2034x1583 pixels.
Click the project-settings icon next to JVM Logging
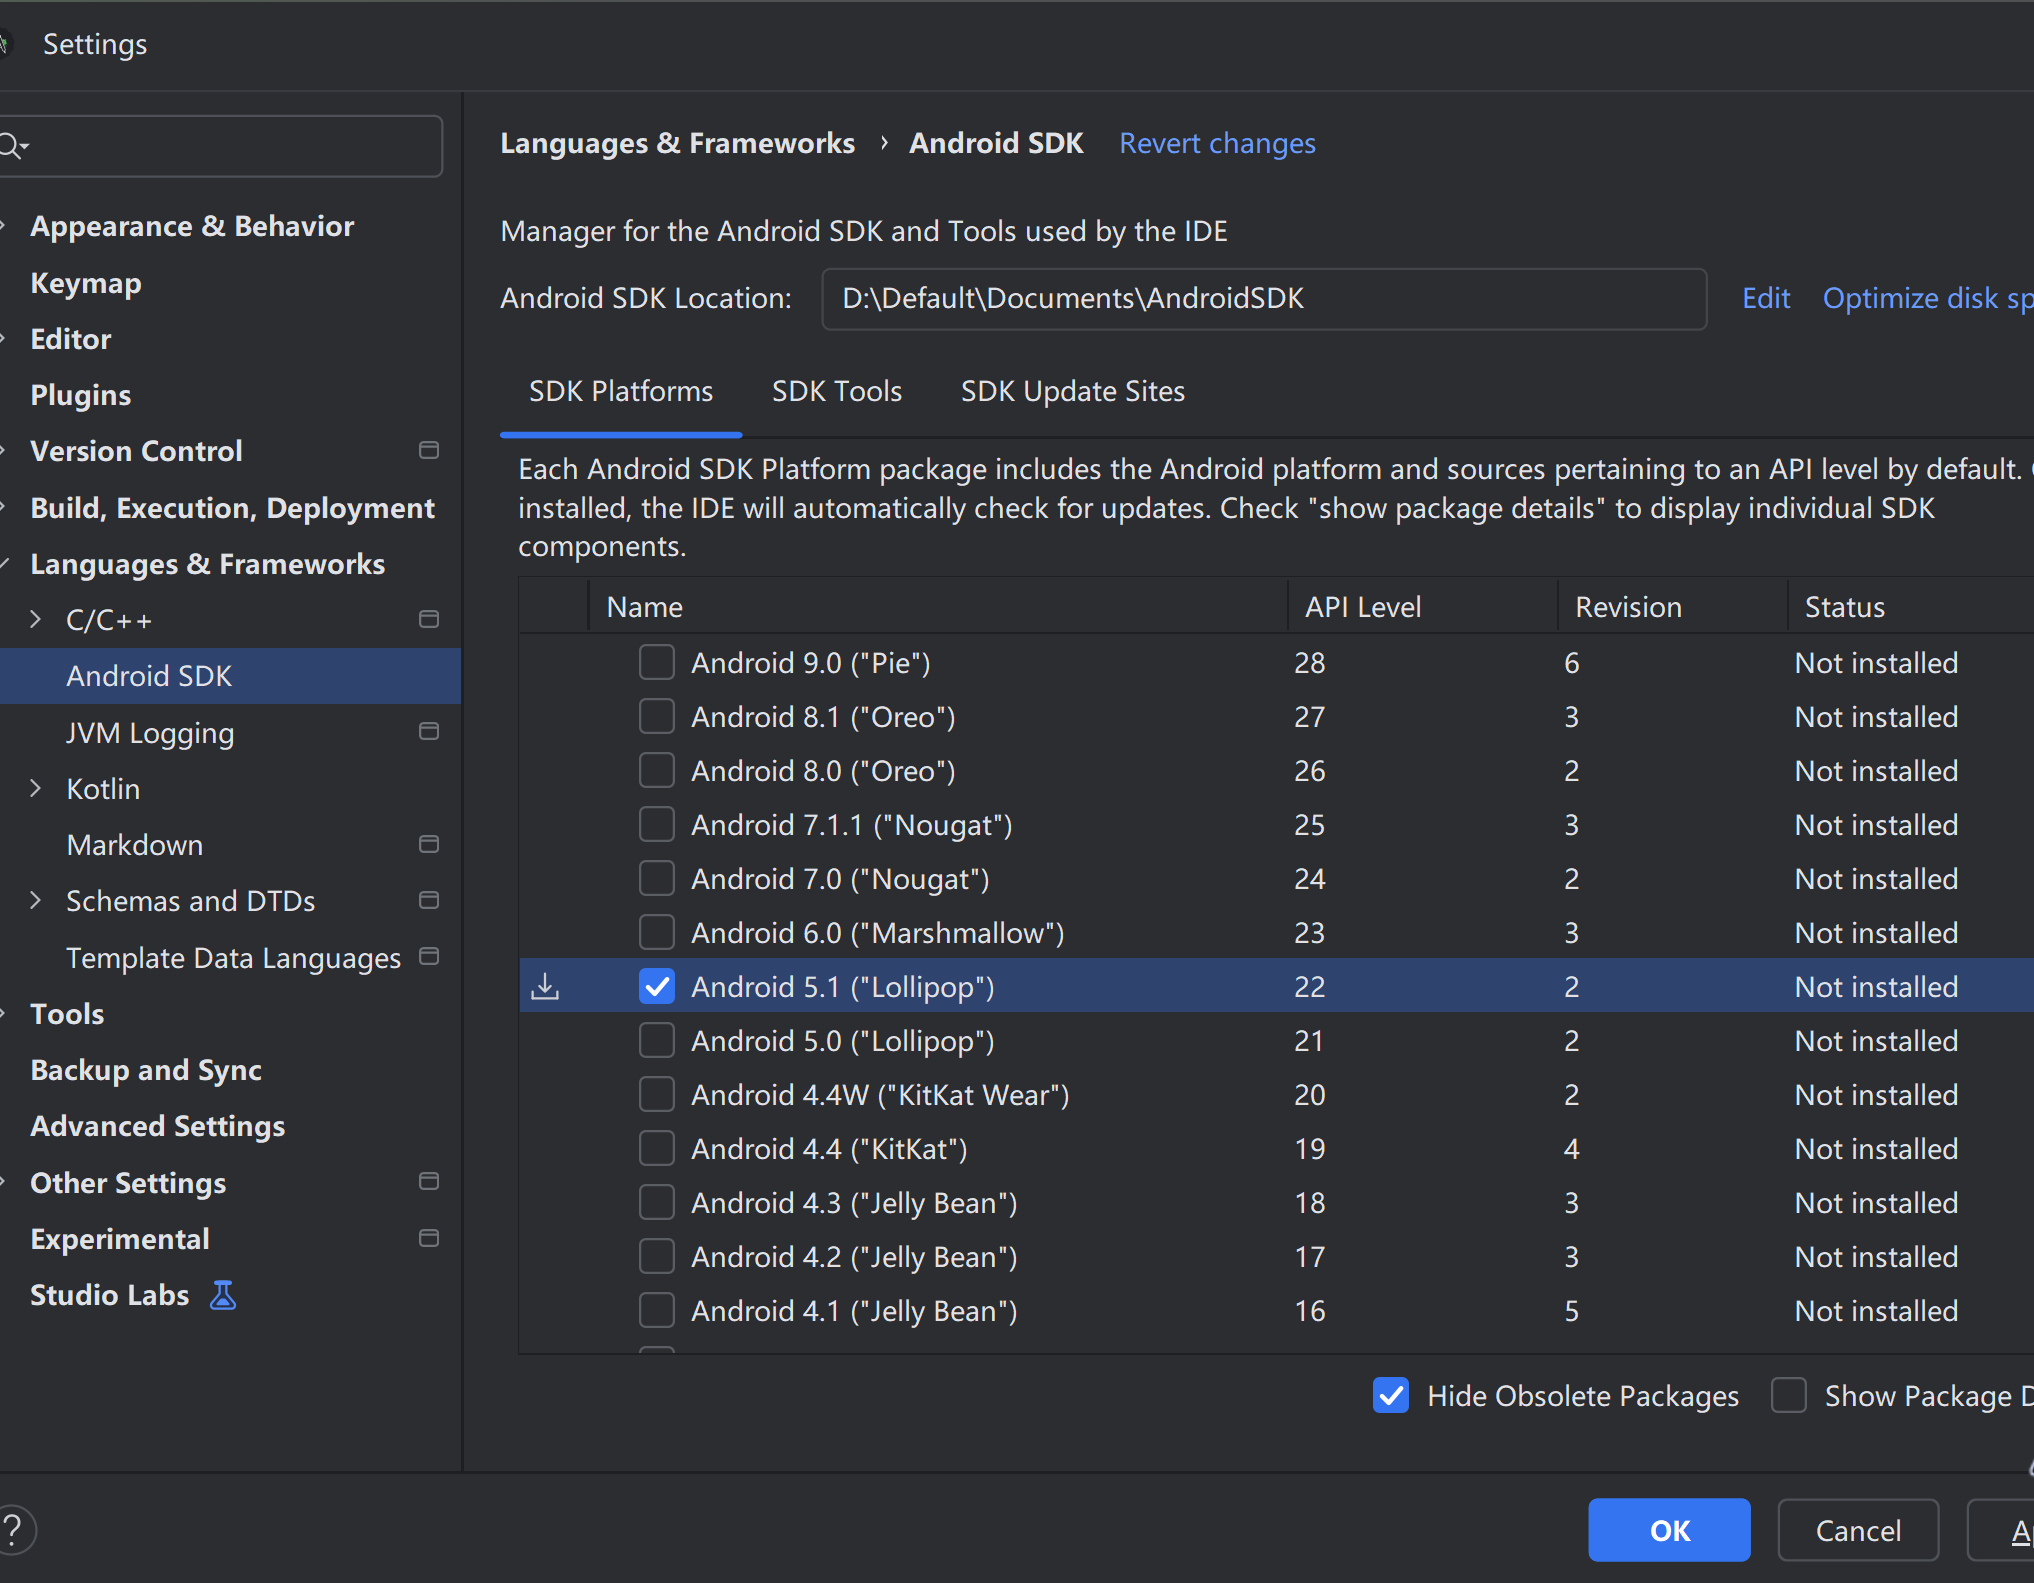click(429, 732)
